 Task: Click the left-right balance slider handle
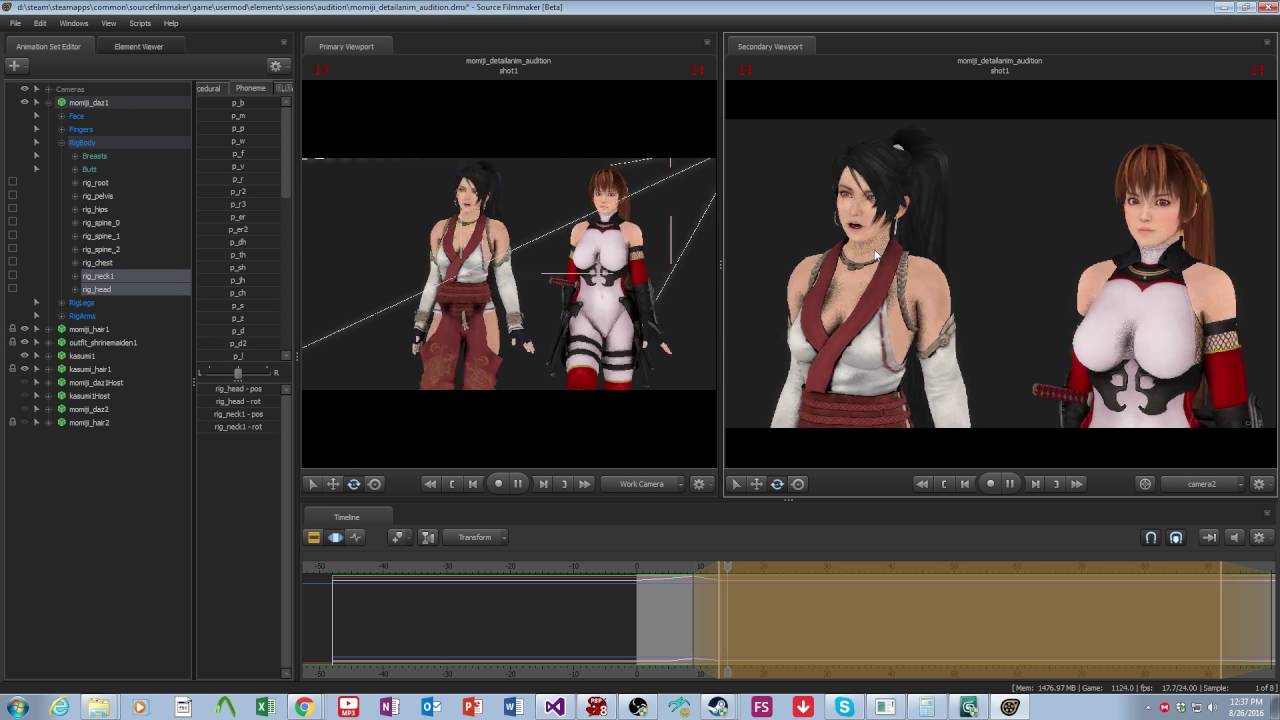237,372
